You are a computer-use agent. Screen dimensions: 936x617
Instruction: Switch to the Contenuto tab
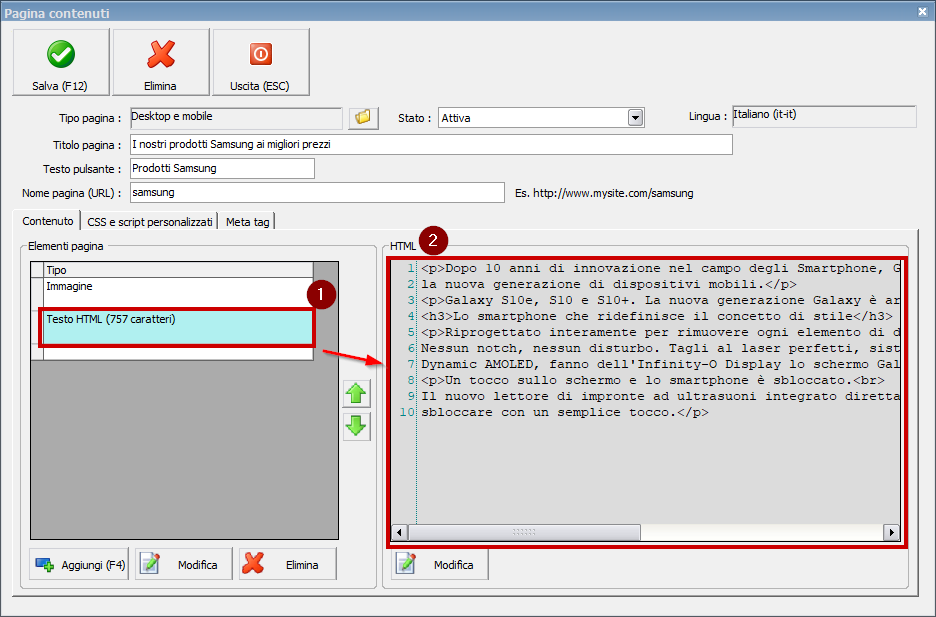(48, 221)
